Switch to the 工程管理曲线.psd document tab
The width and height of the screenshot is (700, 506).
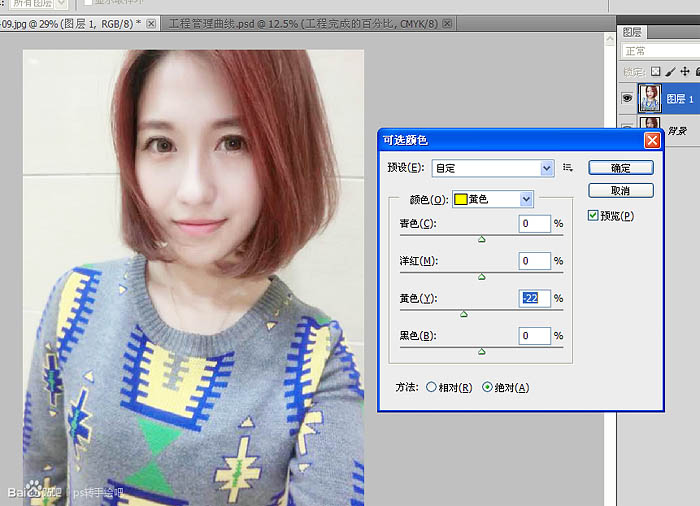(x=300, y=23)
